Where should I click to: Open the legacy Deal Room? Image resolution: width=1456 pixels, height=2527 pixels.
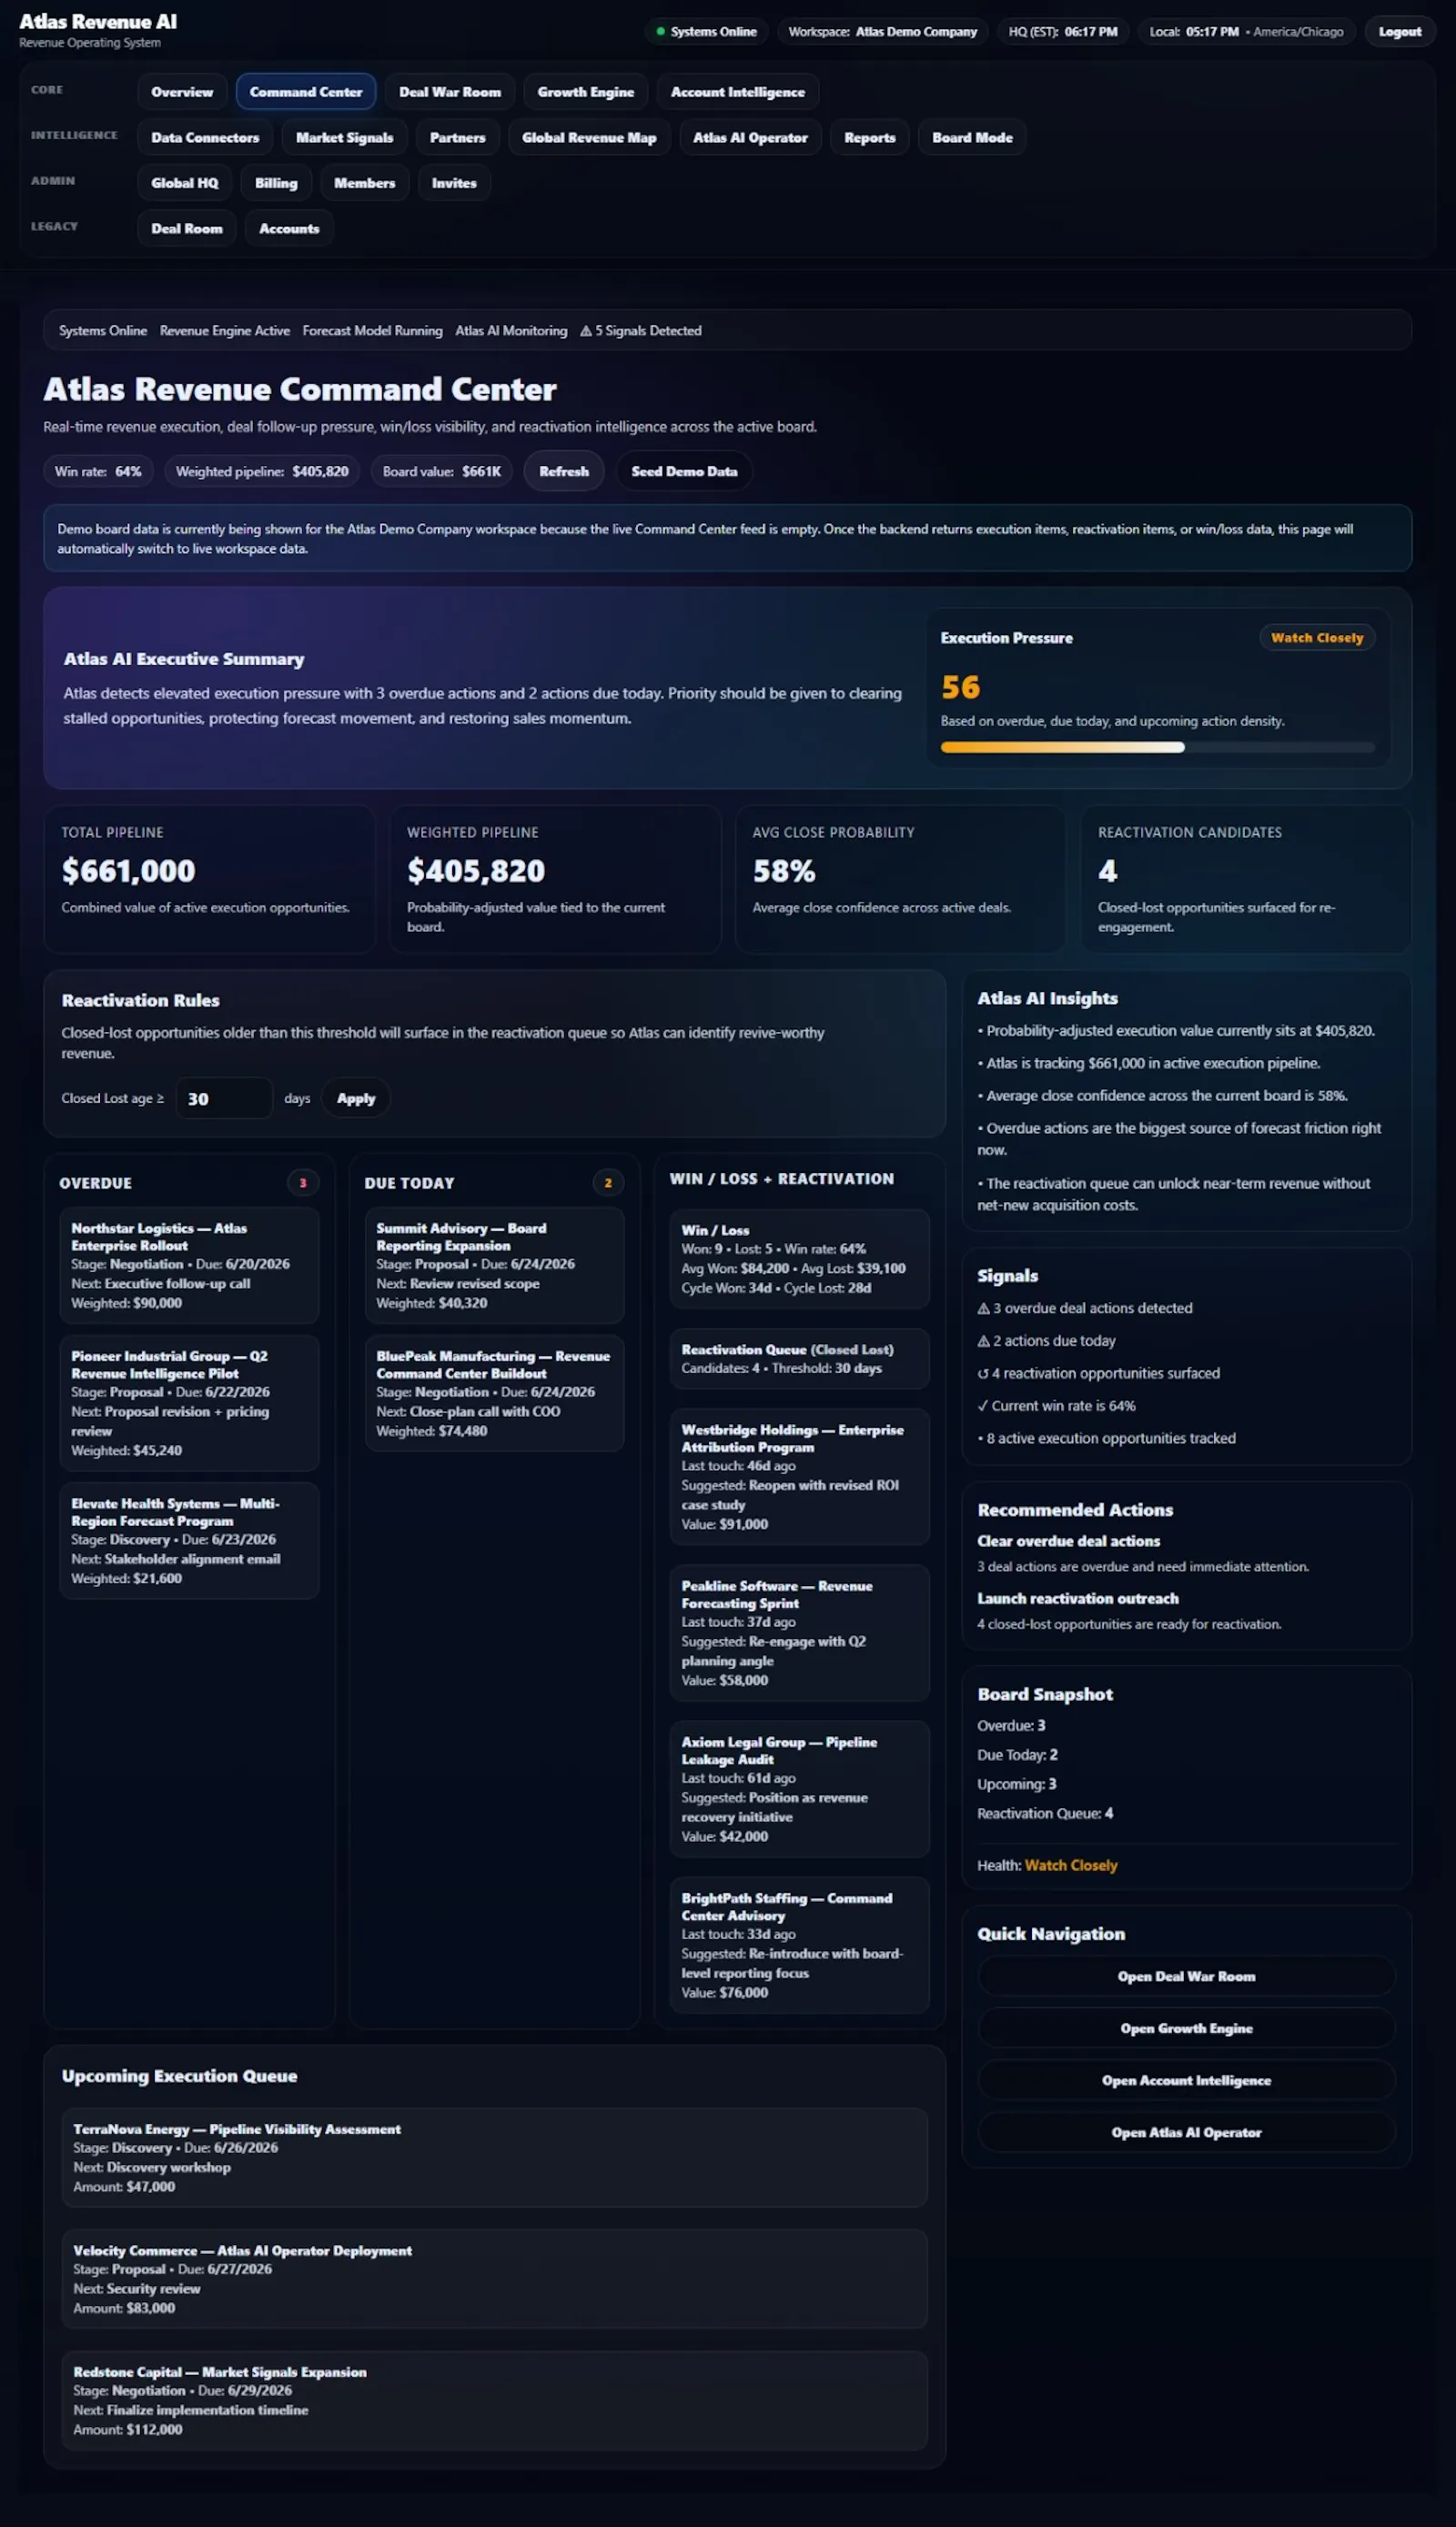pyautogui.click(x=187, y=229)
